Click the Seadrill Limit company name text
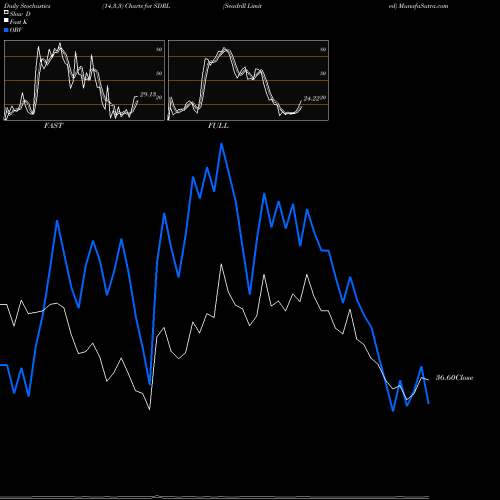 click(243, 6)
